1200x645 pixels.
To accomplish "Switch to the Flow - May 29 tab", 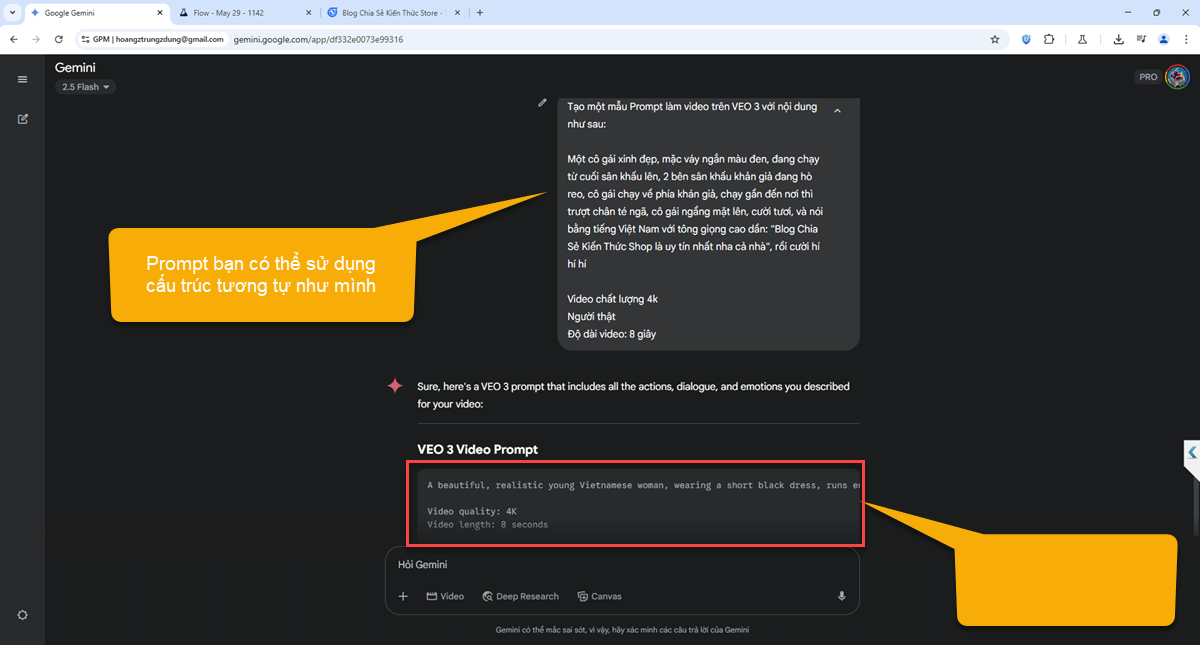I will click(245, 13).
